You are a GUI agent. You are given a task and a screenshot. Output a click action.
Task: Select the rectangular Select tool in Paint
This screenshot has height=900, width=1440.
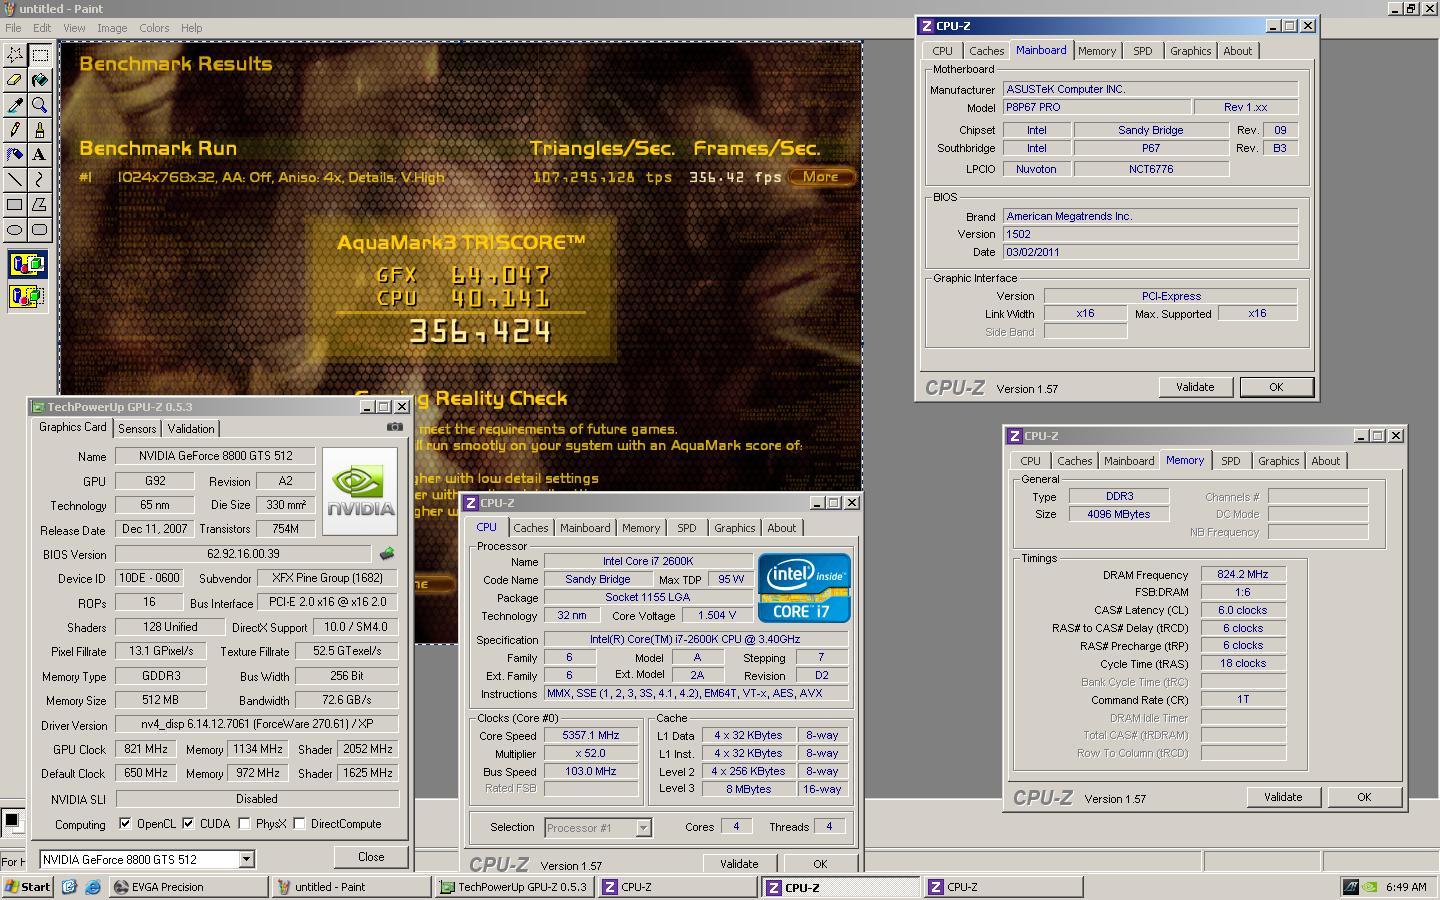pos(40,55)
